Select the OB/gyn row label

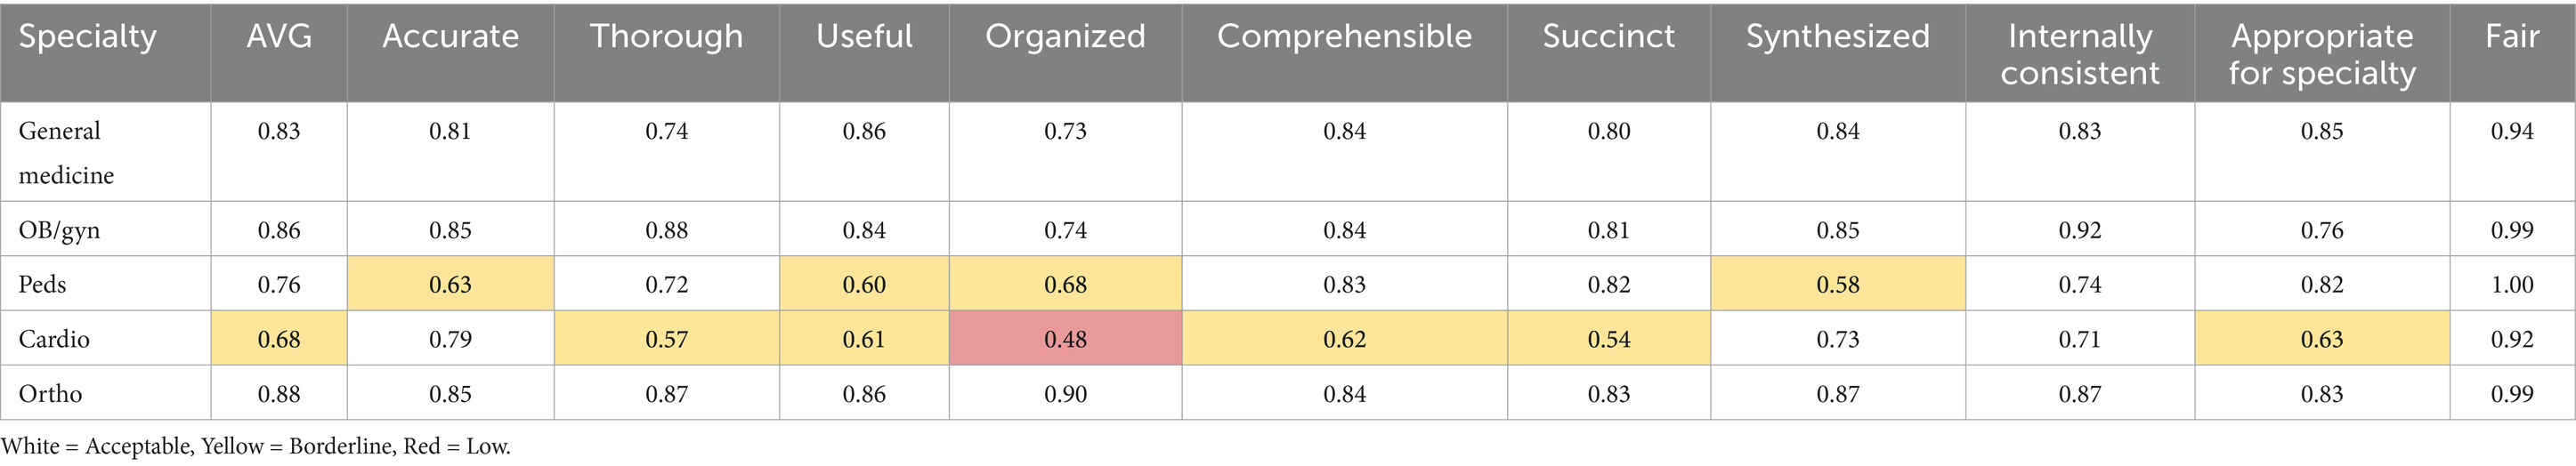coord(59,230)
